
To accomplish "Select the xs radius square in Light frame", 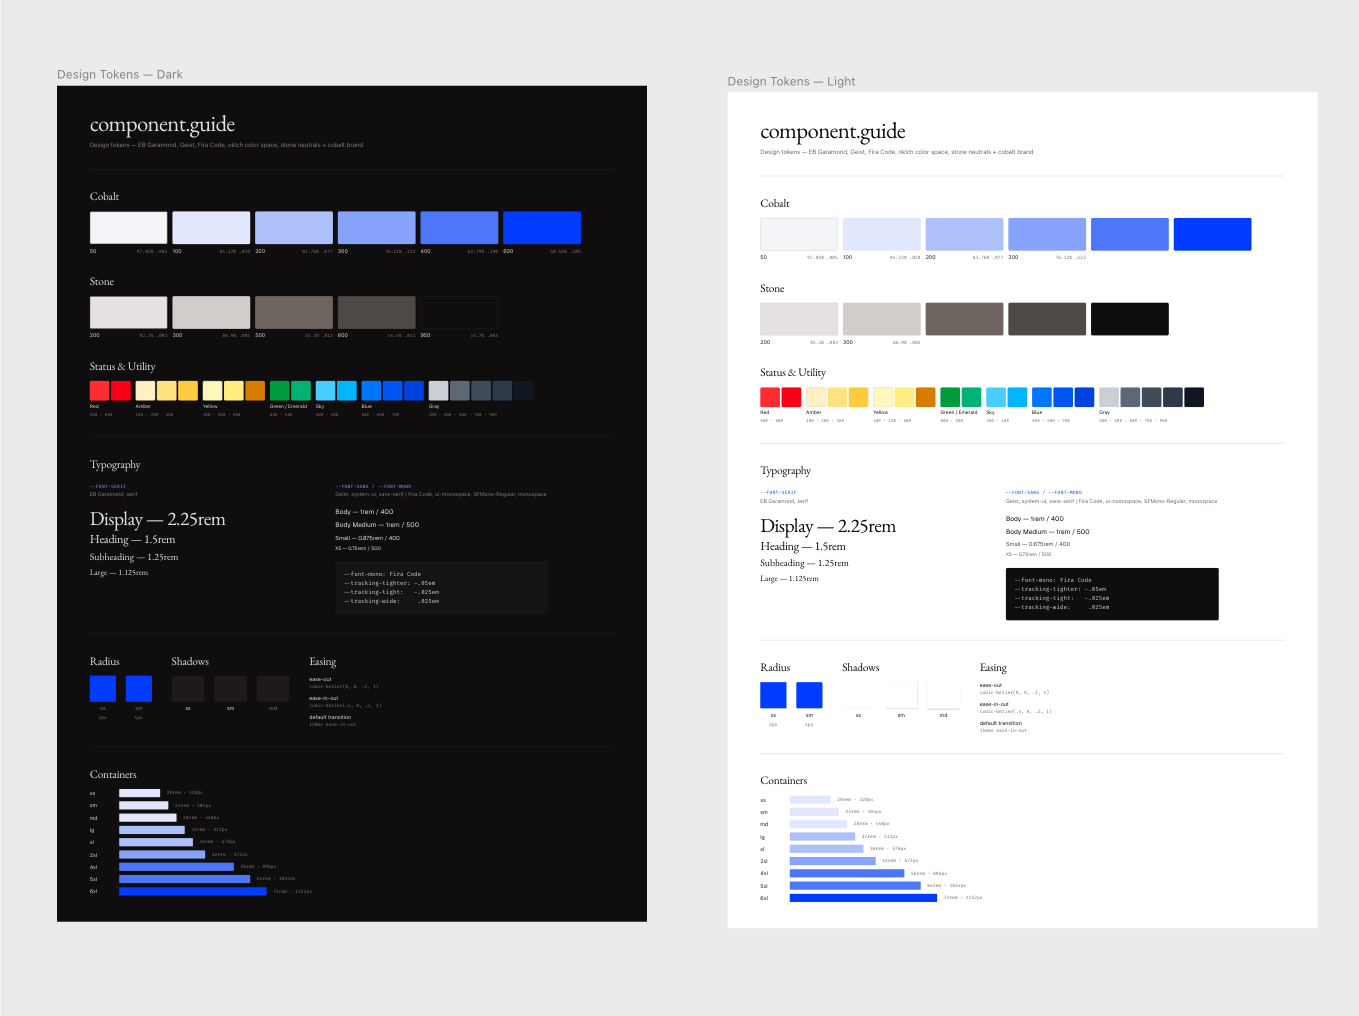I will [773, 695].
